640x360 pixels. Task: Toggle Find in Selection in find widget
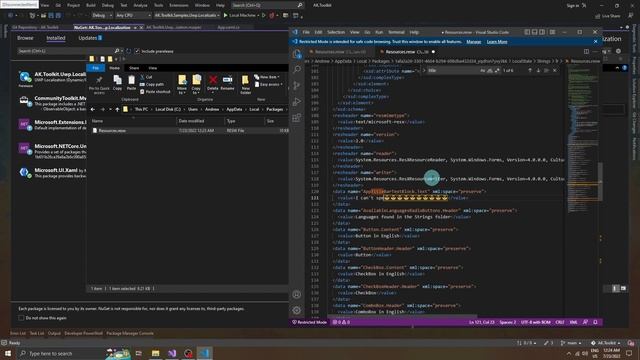(x=546, y=71)
